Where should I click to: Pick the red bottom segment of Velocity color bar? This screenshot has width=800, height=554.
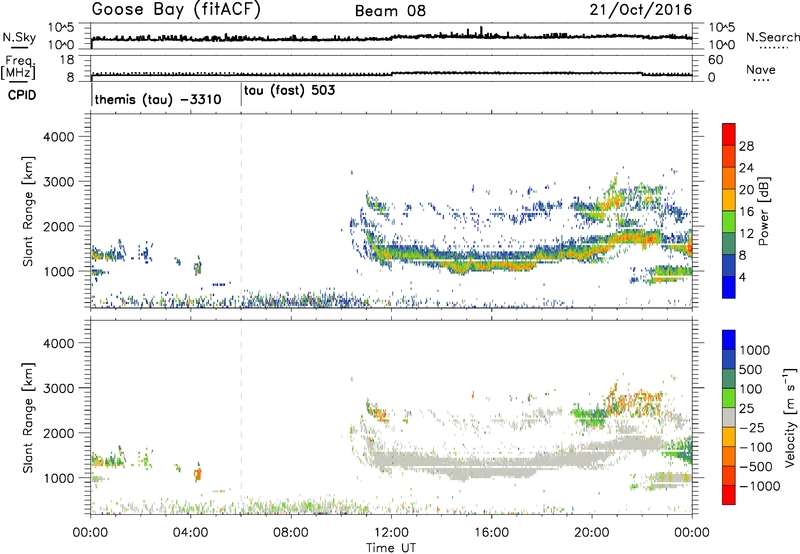(729, 495)
